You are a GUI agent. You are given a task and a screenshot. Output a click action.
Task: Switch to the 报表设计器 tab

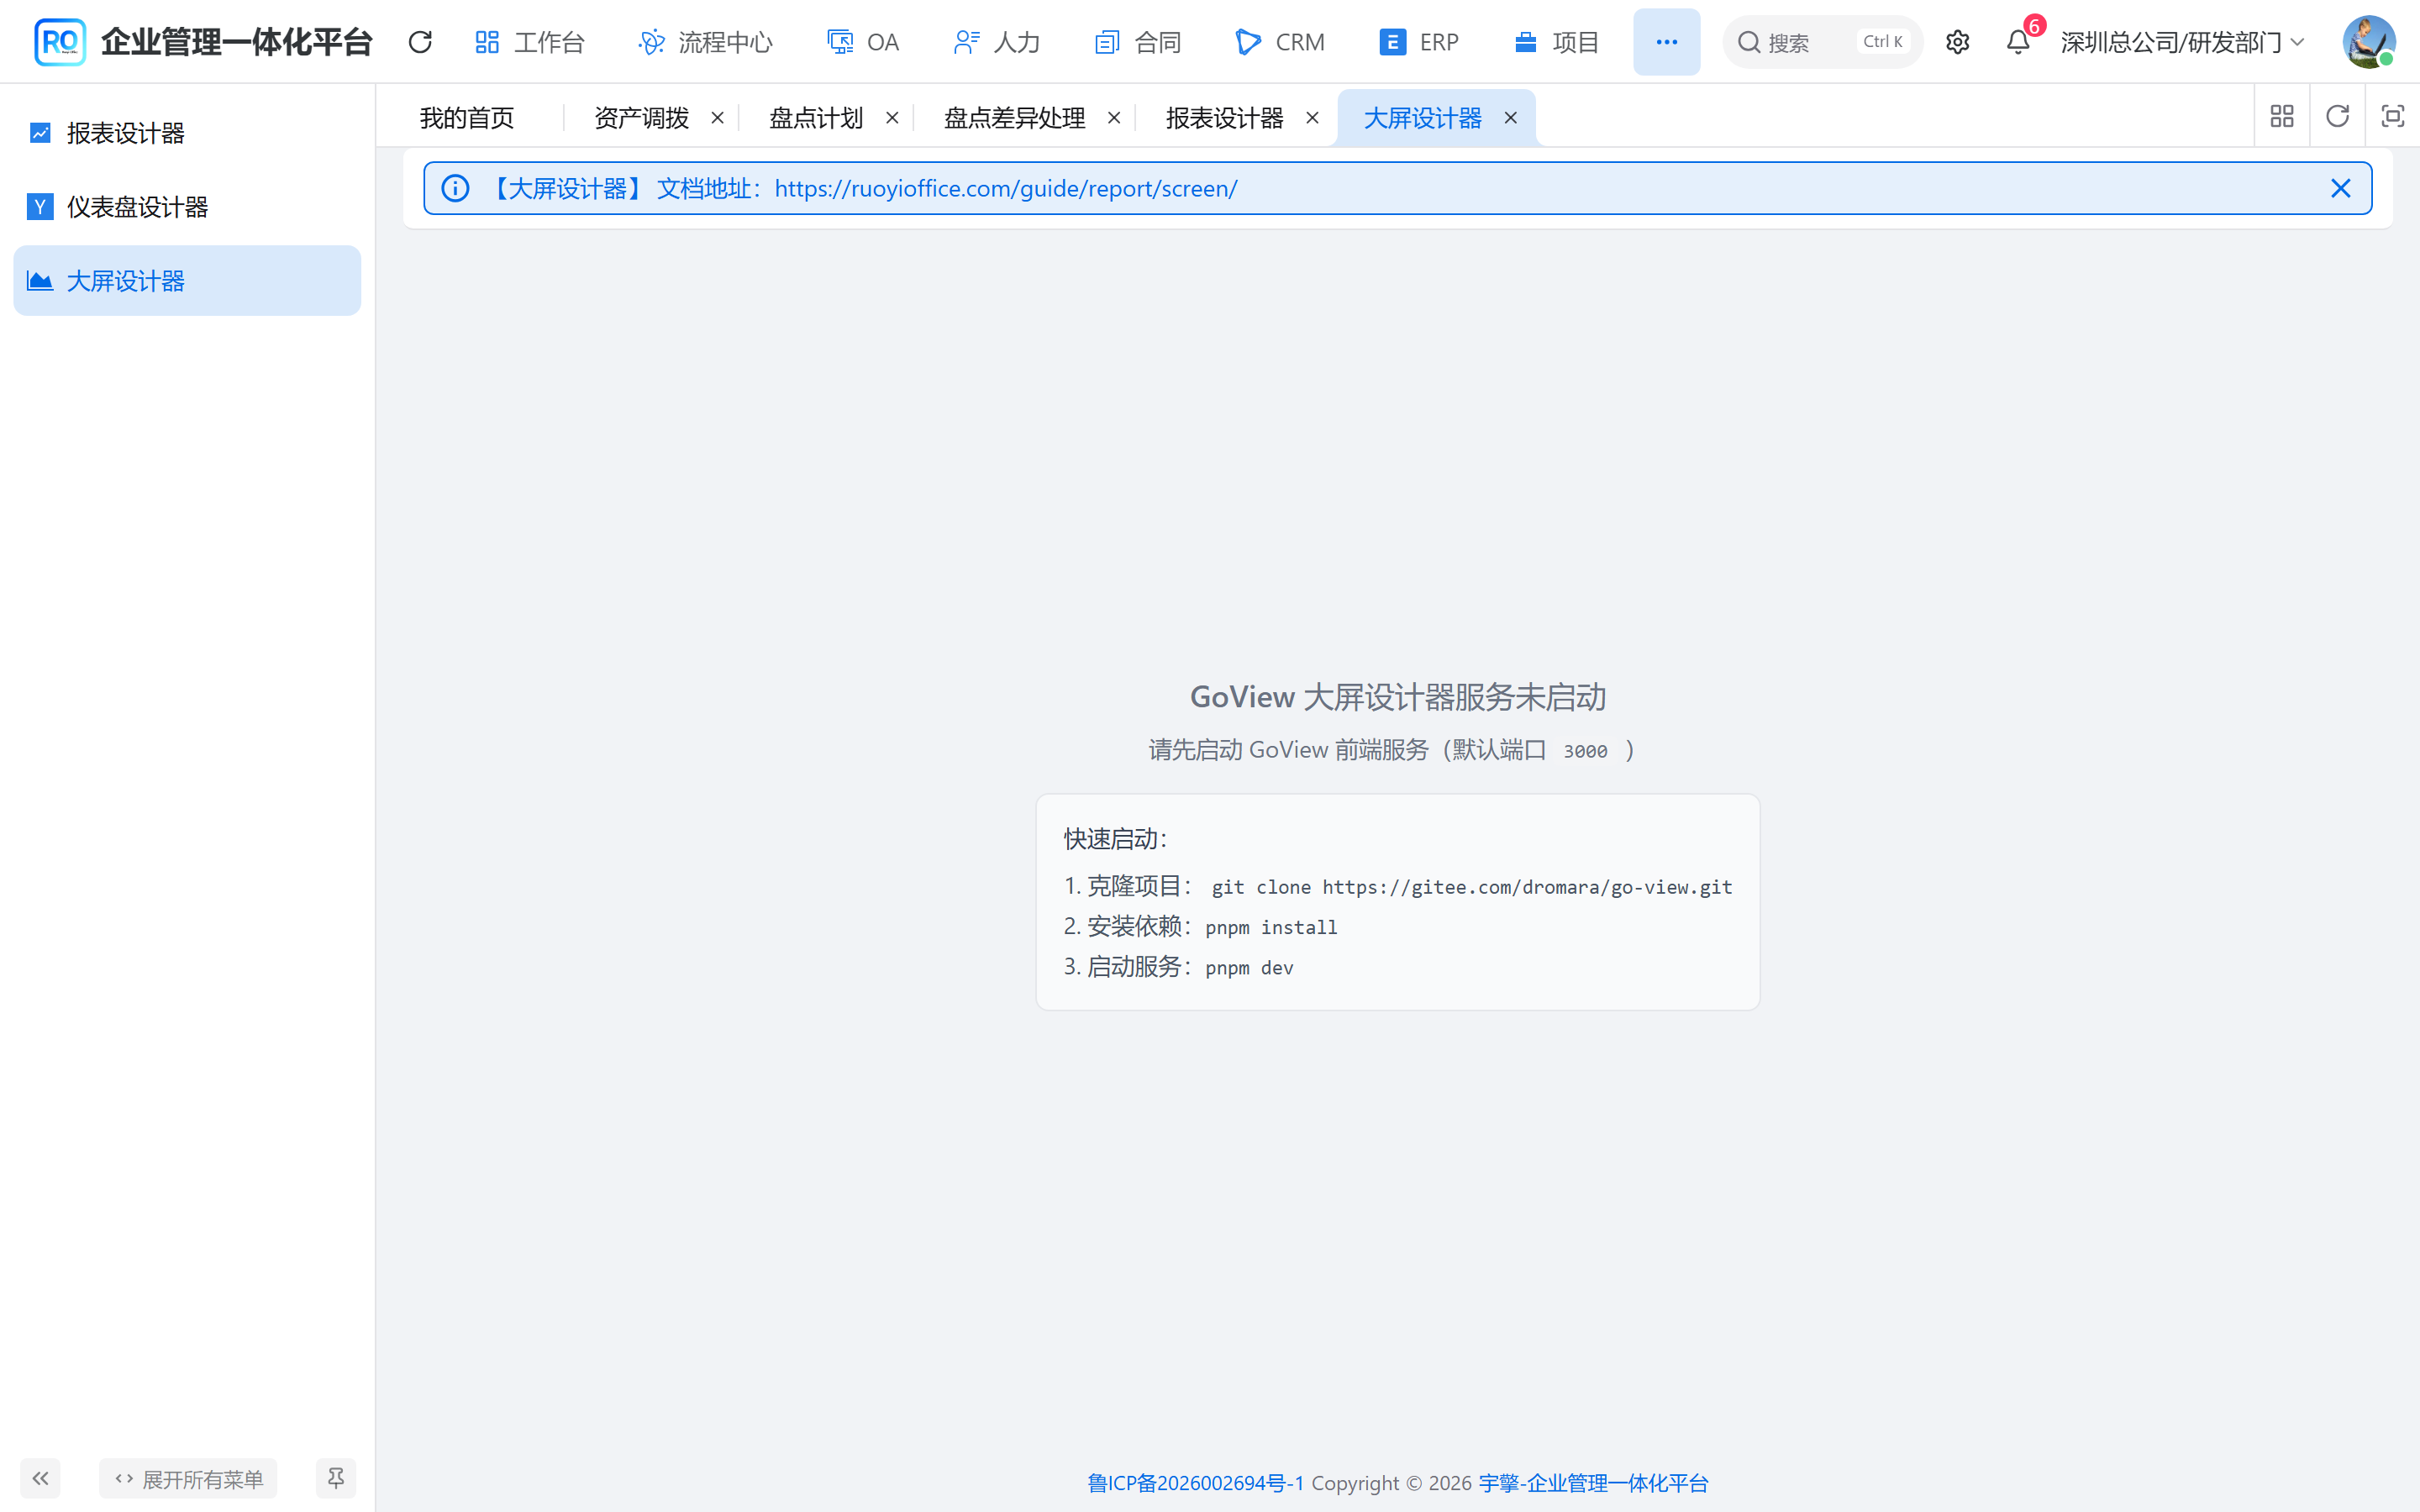pyautogui.click(x=1224, y=118)
